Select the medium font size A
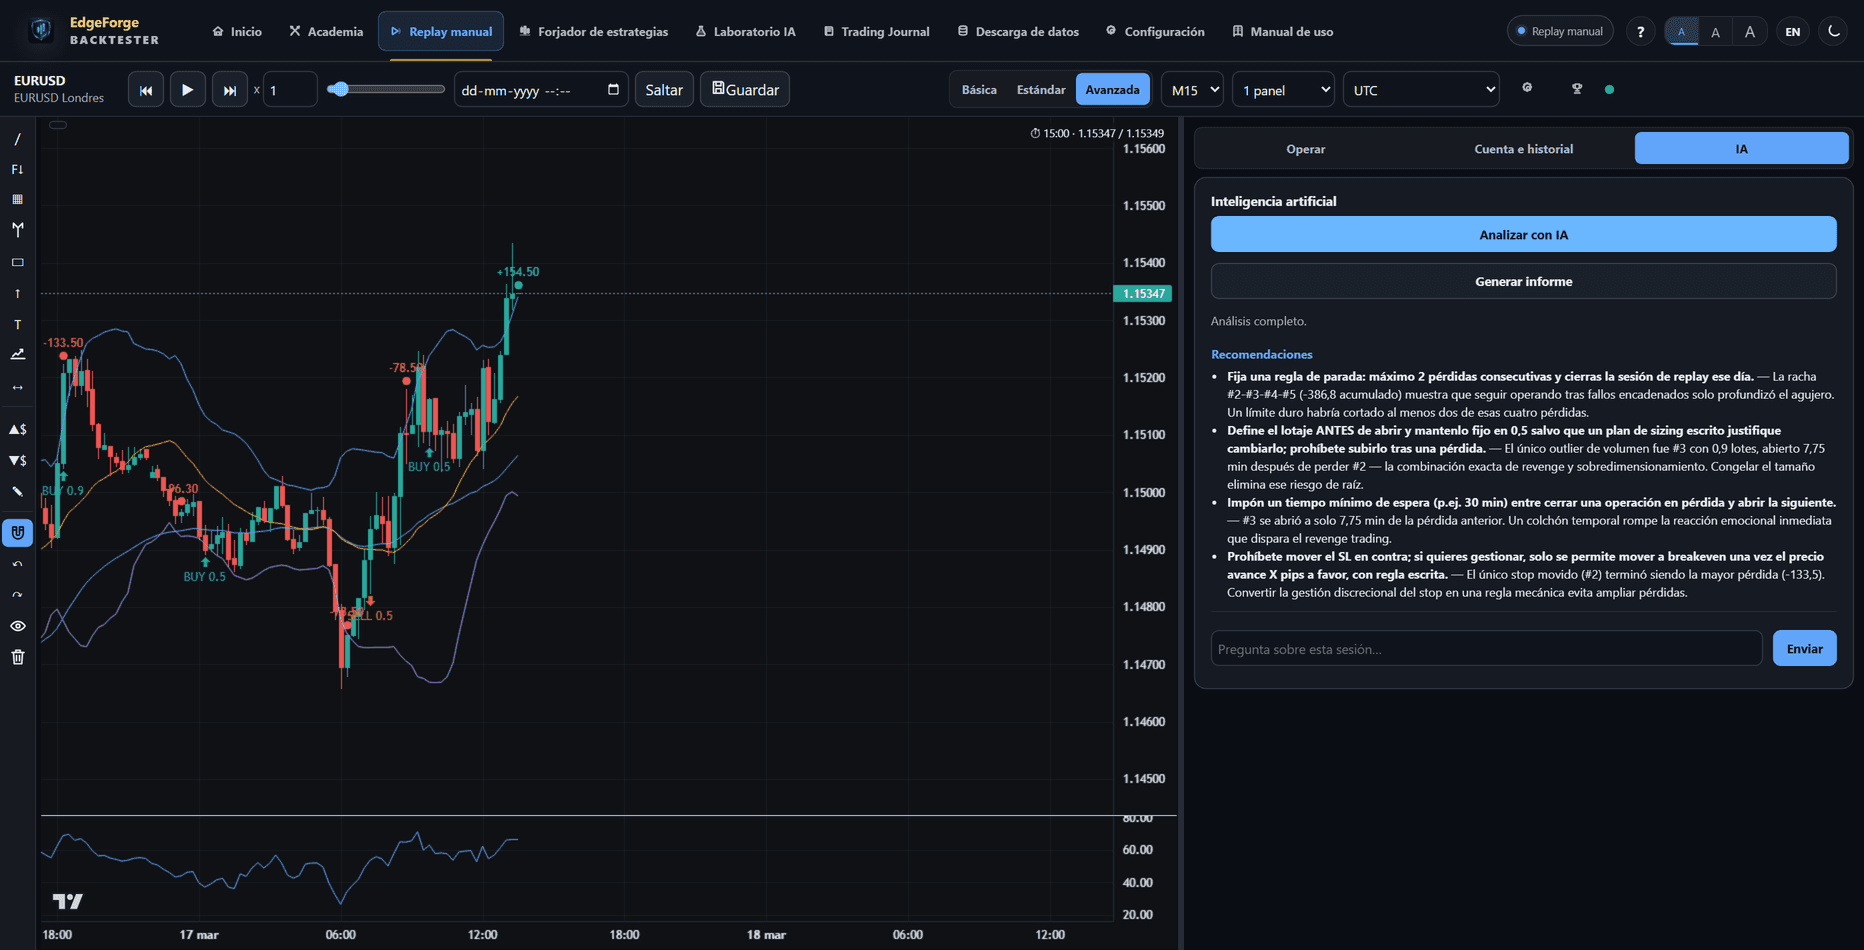This screenshot has height=950, width=1864. [x=1716, y=31]
